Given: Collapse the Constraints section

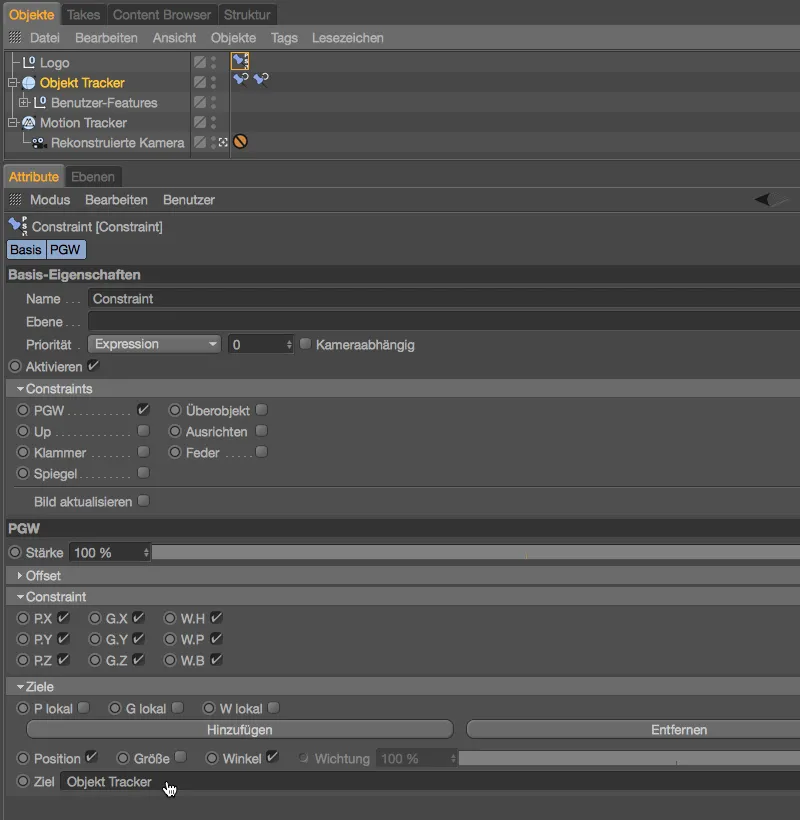Looking at the screenshot, I should coord(20,389).
